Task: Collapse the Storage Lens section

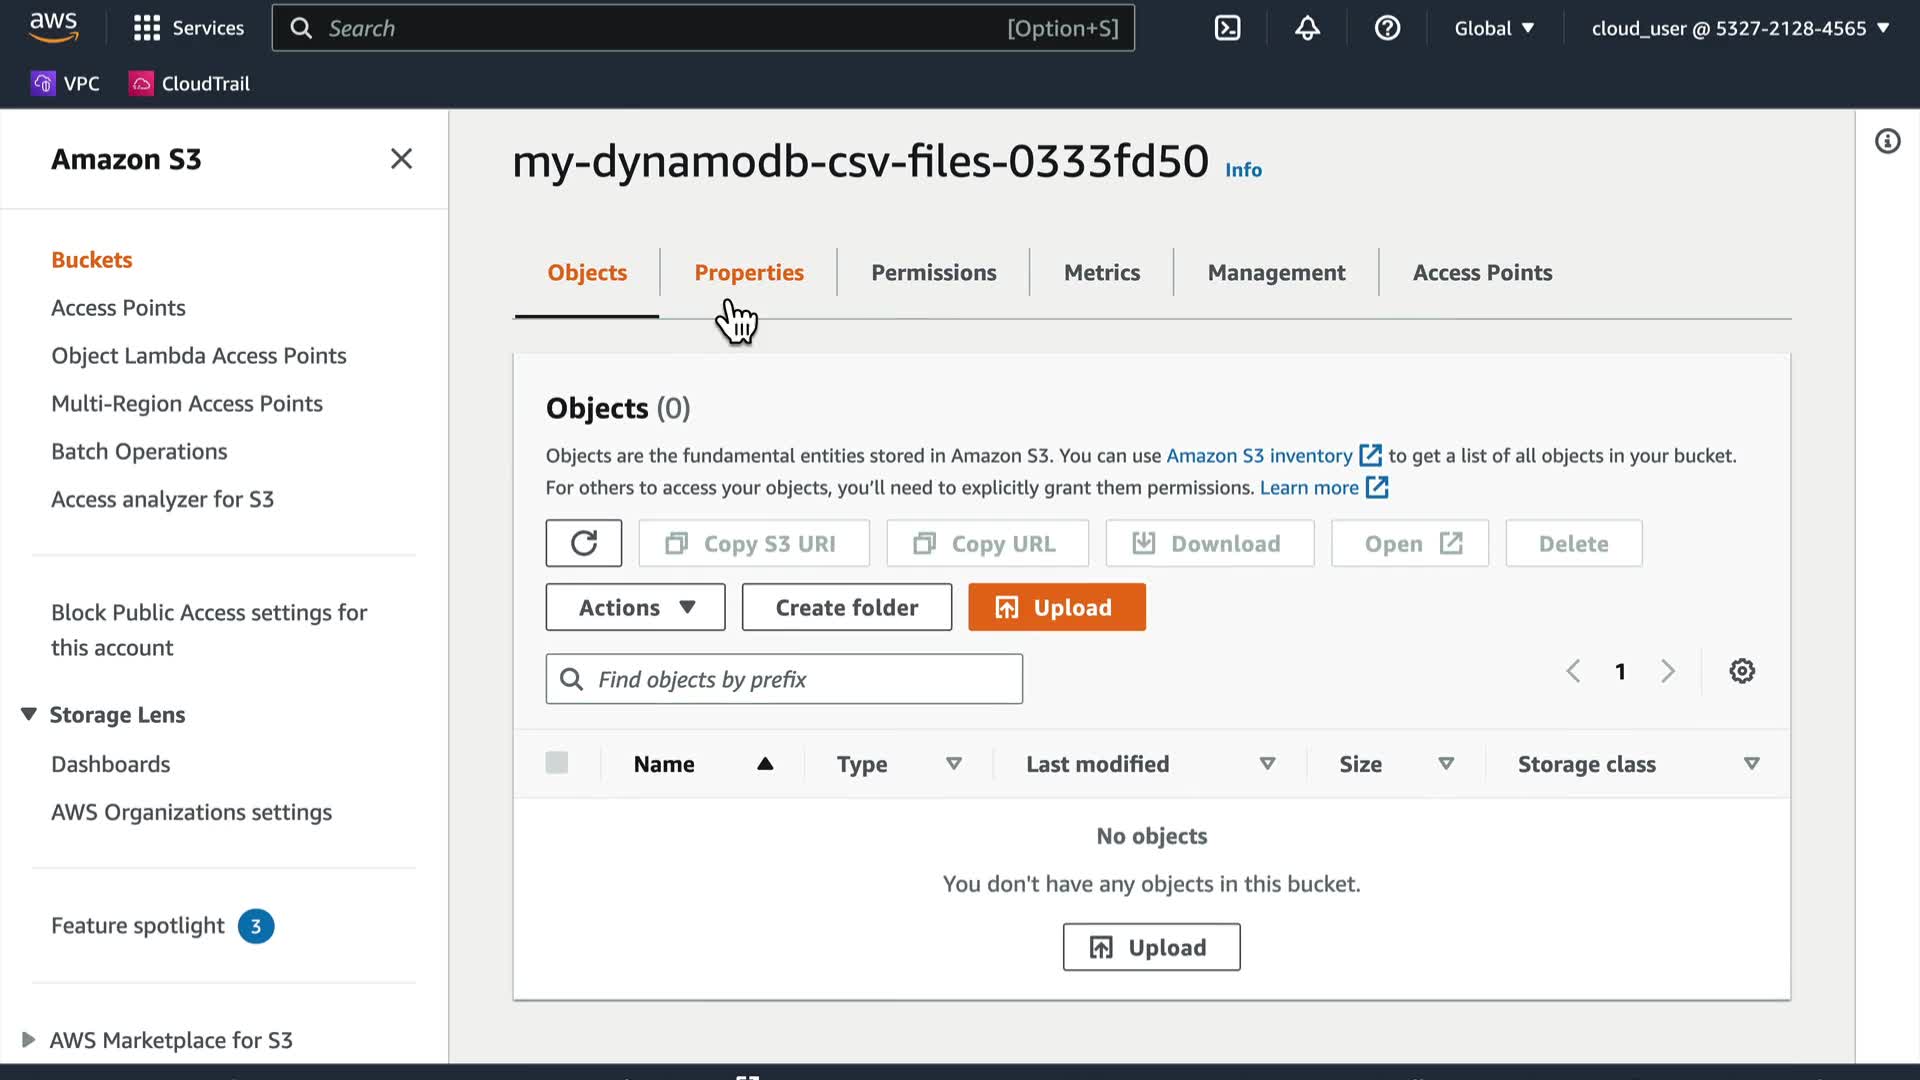Action: 28,714
